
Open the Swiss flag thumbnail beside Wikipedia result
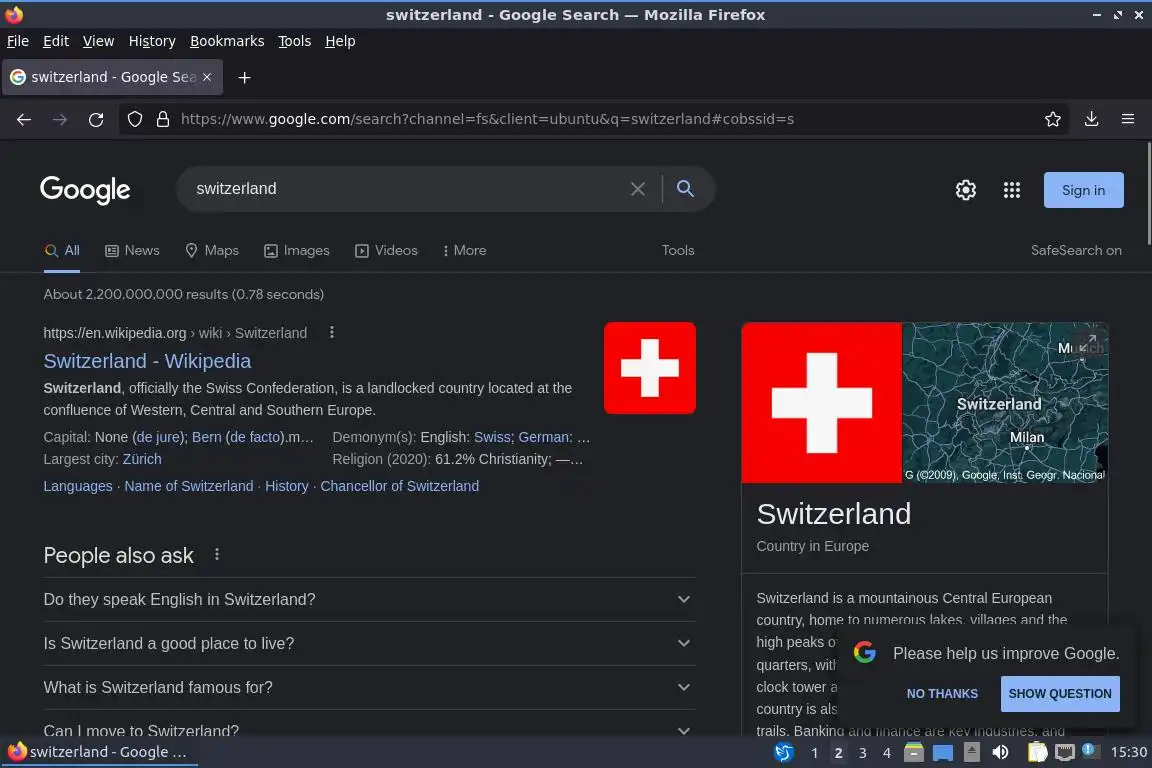649,367
